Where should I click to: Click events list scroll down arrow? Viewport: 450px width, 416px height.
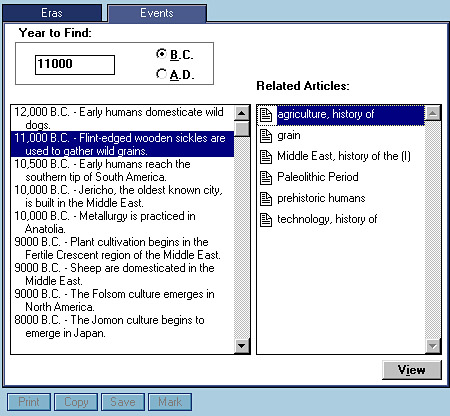(242, 346)
